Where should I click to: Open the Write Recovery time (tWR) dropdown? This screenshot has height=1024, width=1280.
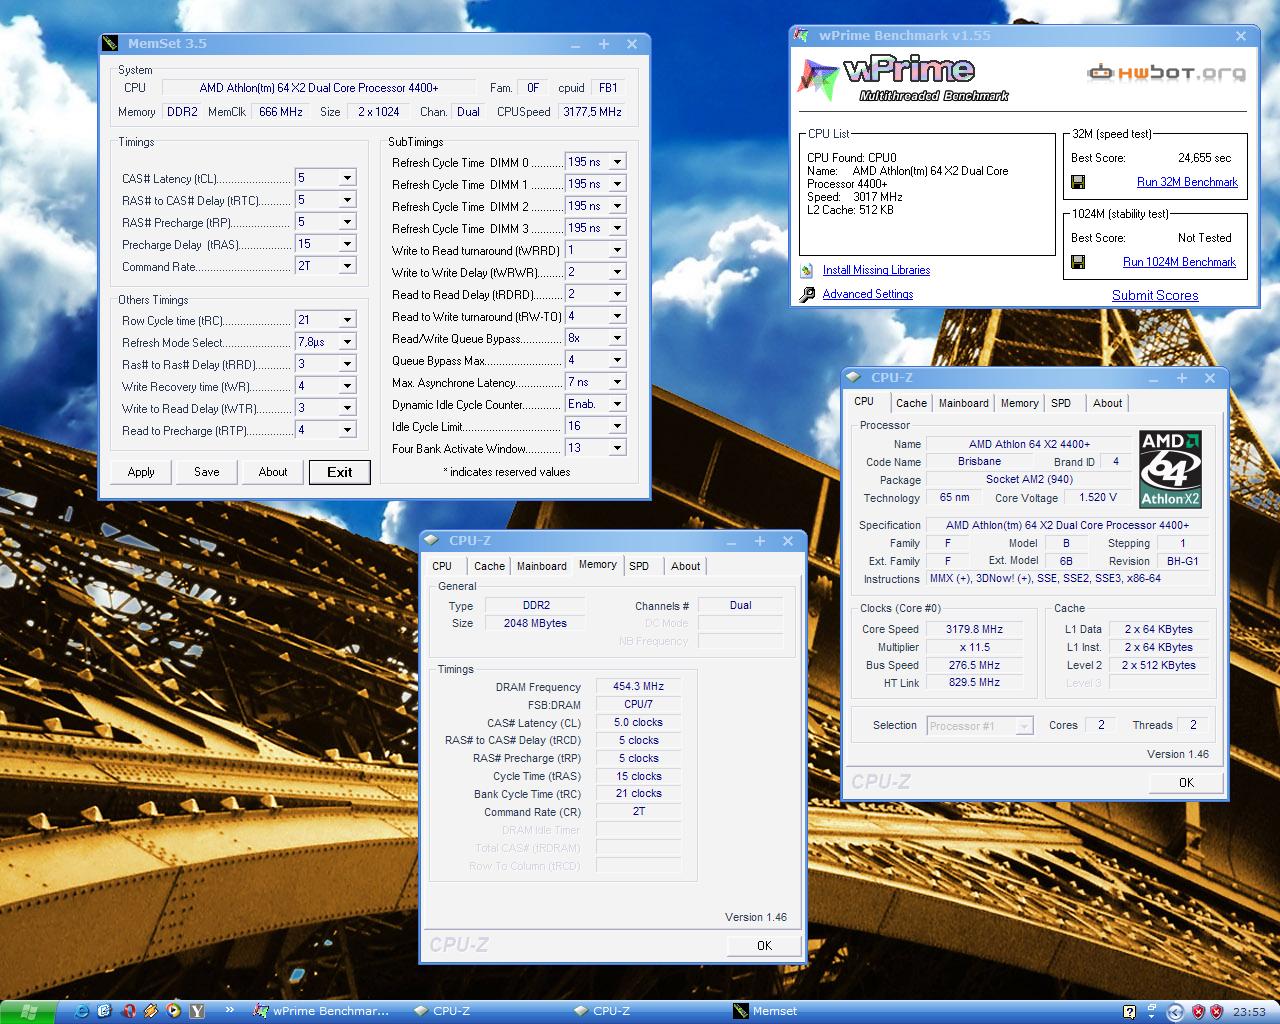click(x=347, y=386)
